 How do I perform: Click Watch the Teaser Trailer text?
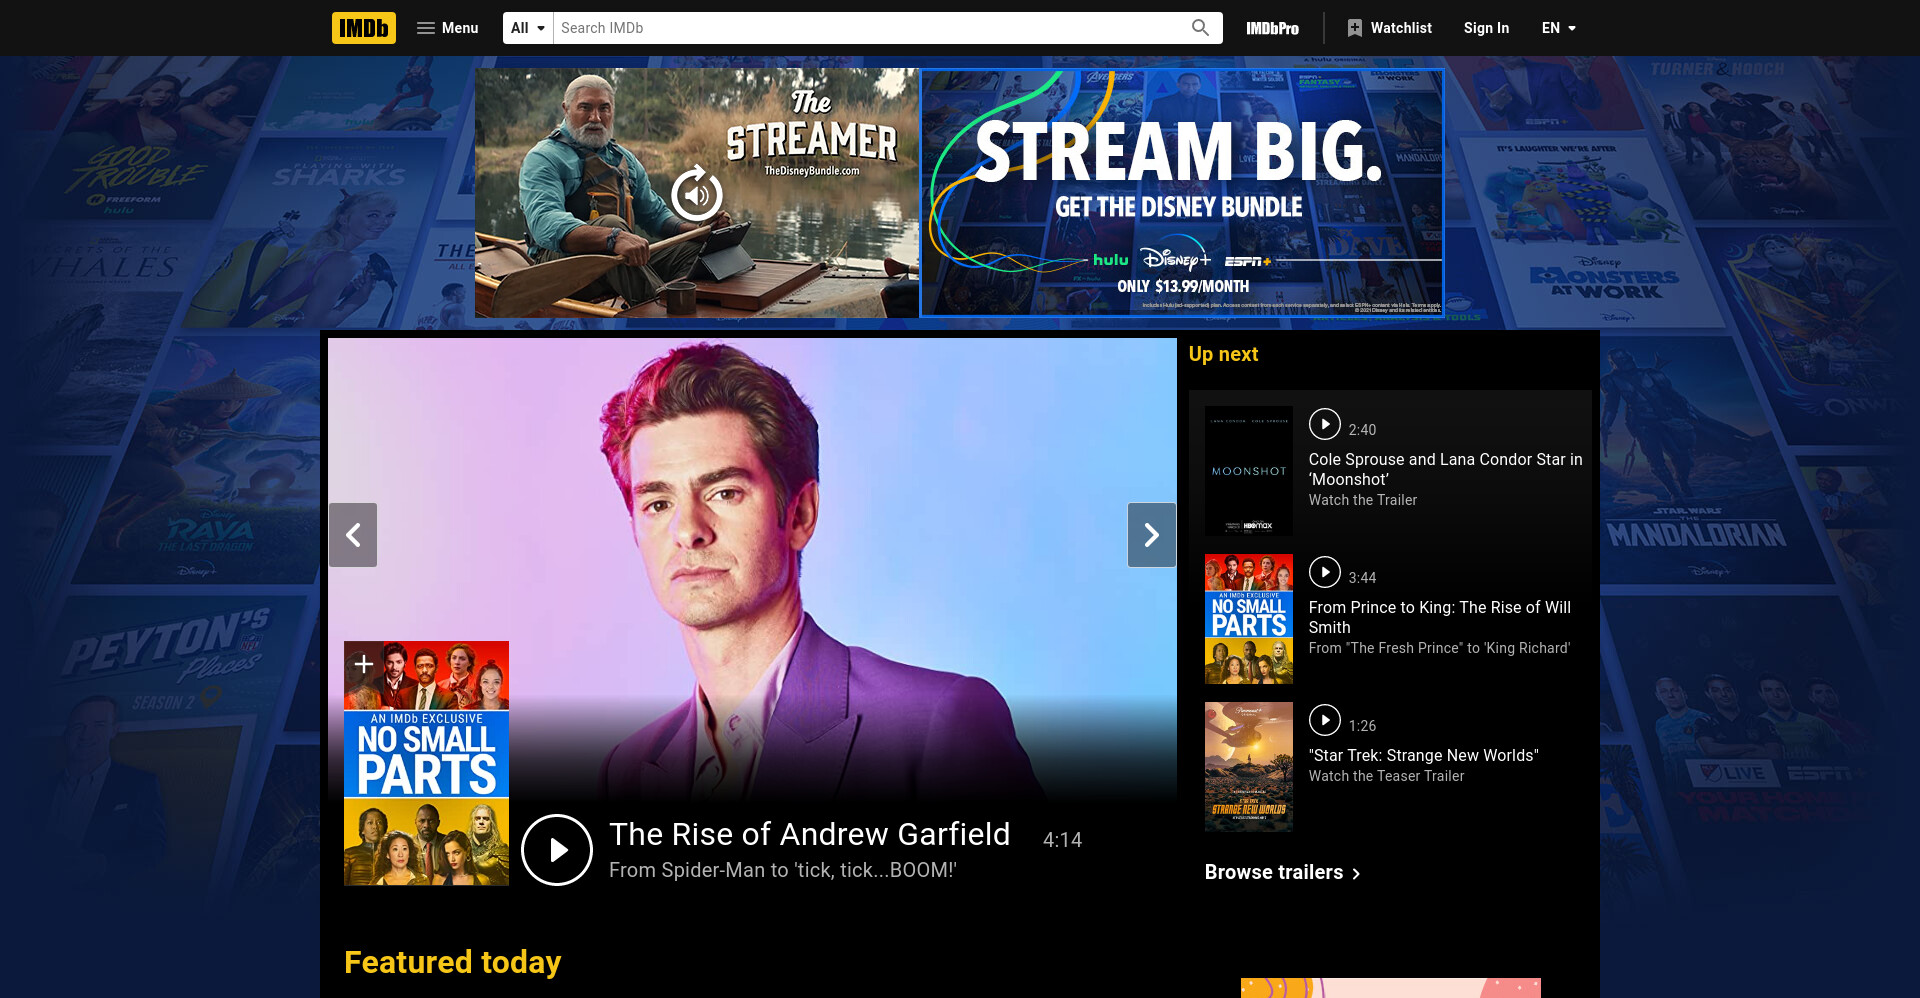coord(1386,776)
